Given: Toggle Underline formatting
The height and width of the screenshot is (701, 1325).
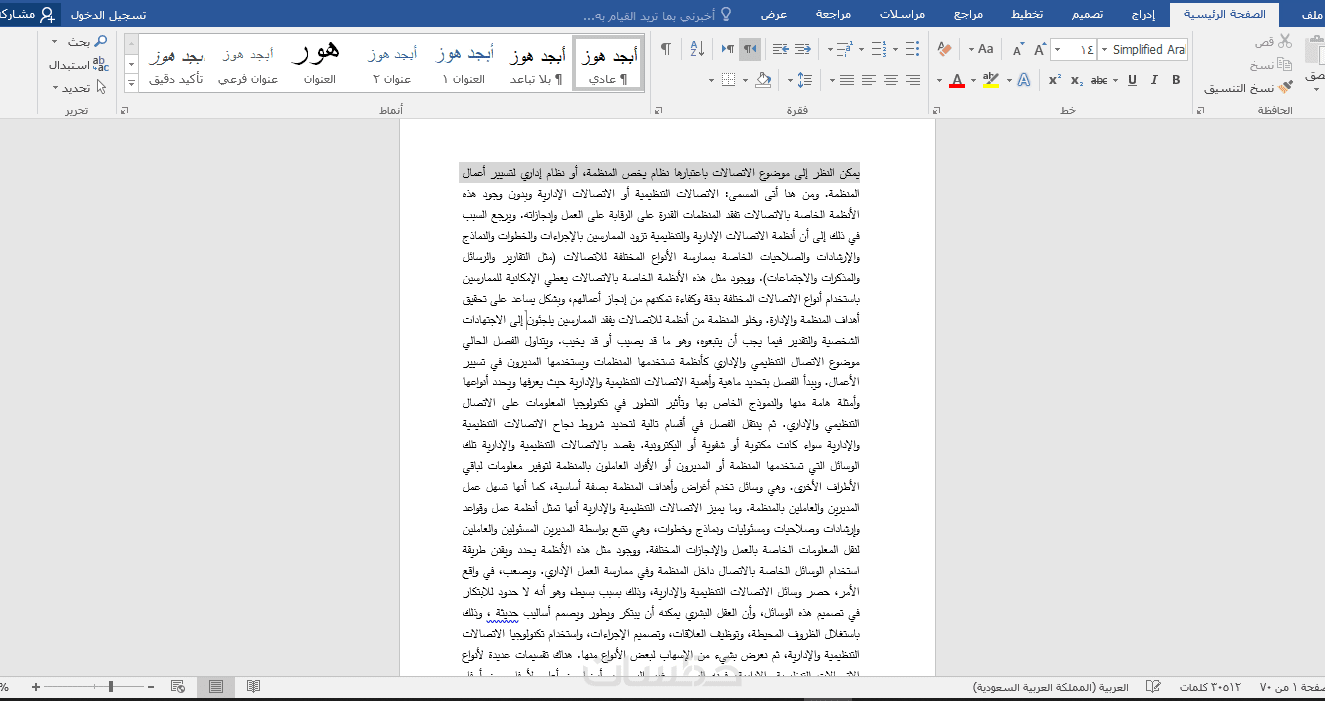Looking at the screenshot, I should pos(1132,80).
